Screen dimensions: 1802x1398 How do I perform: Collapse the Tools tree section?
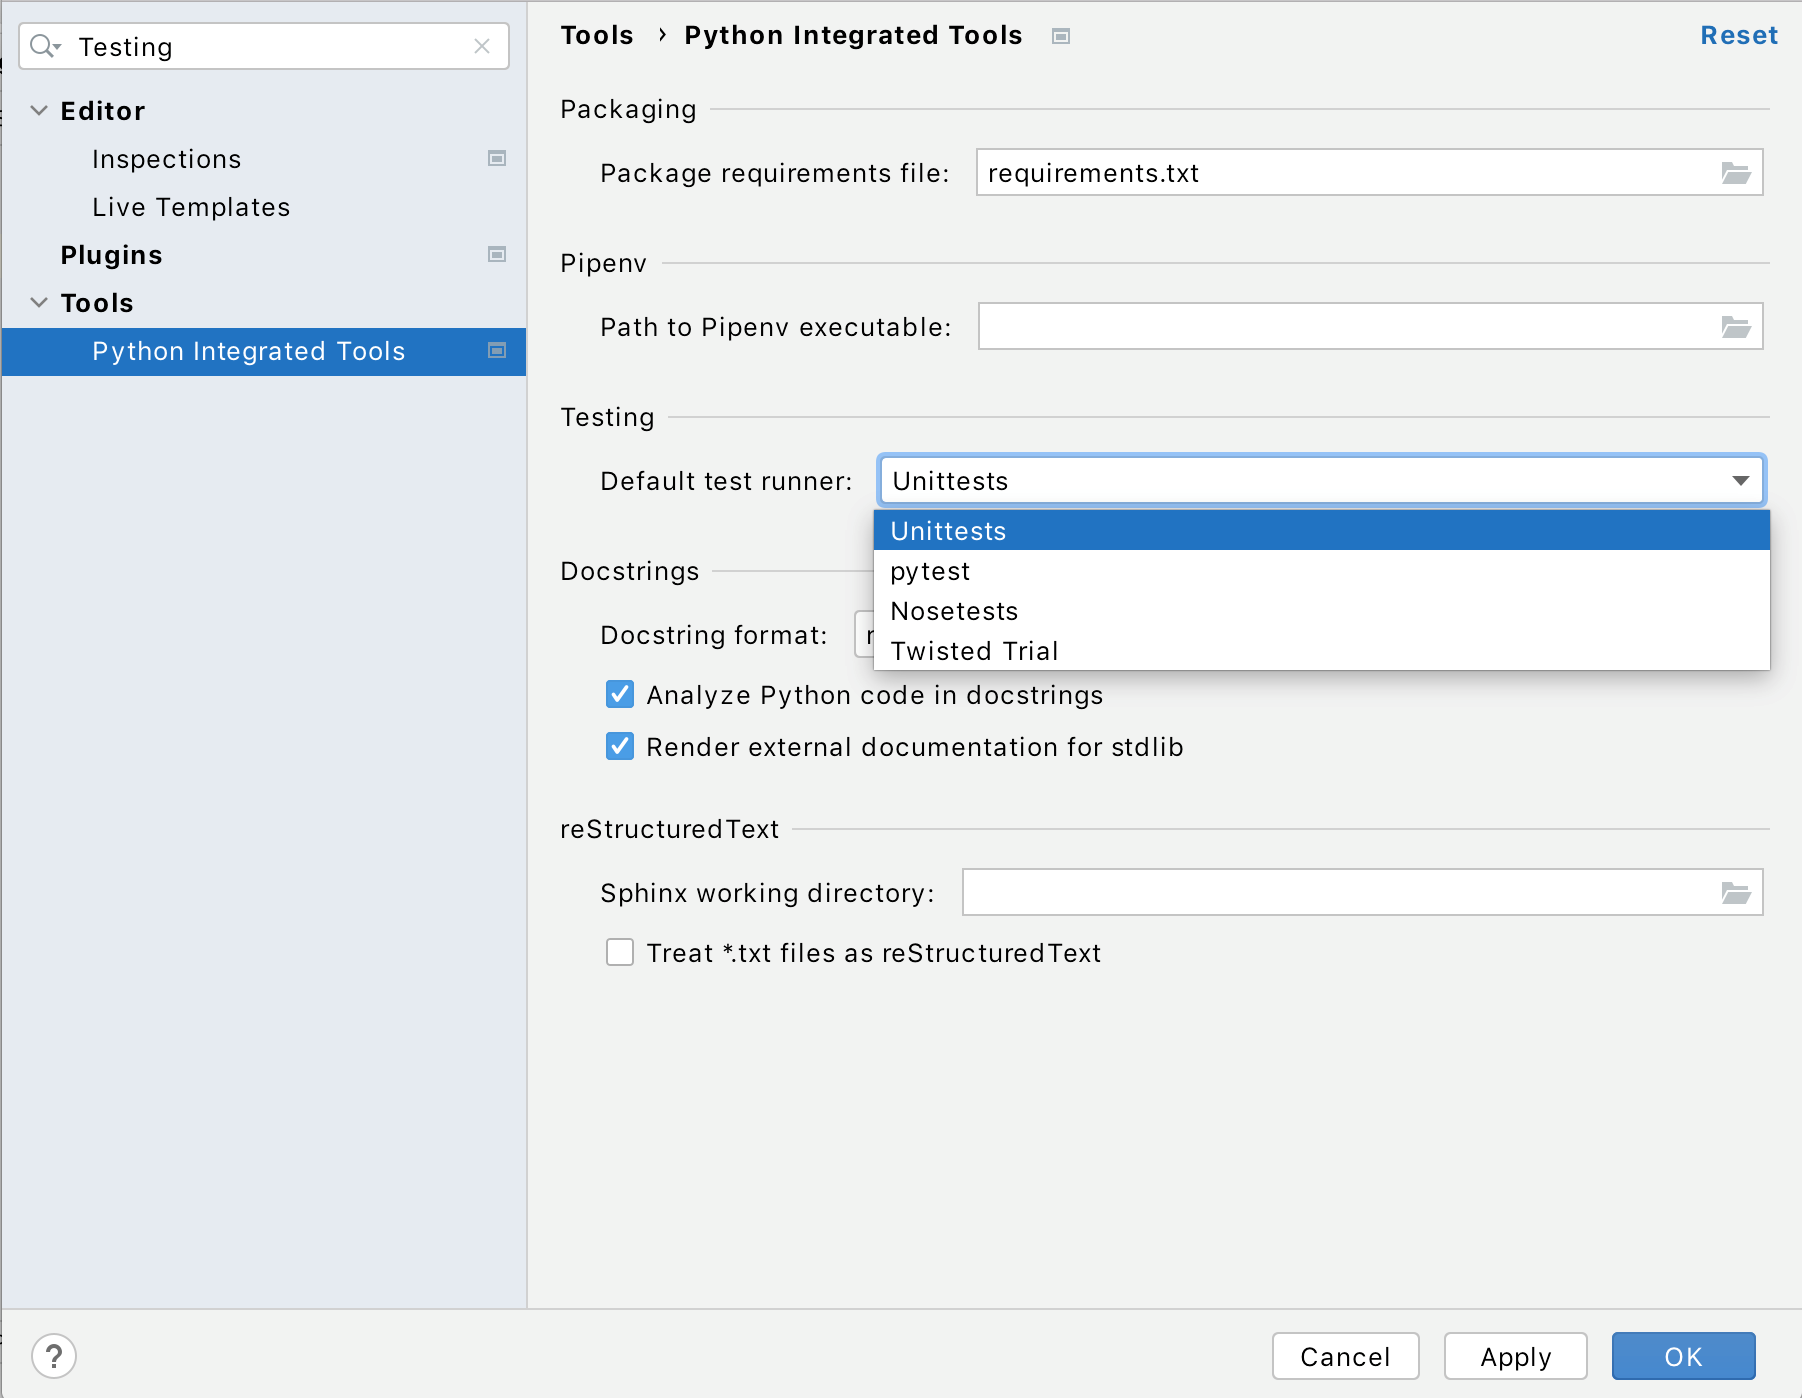coord(39,303)
